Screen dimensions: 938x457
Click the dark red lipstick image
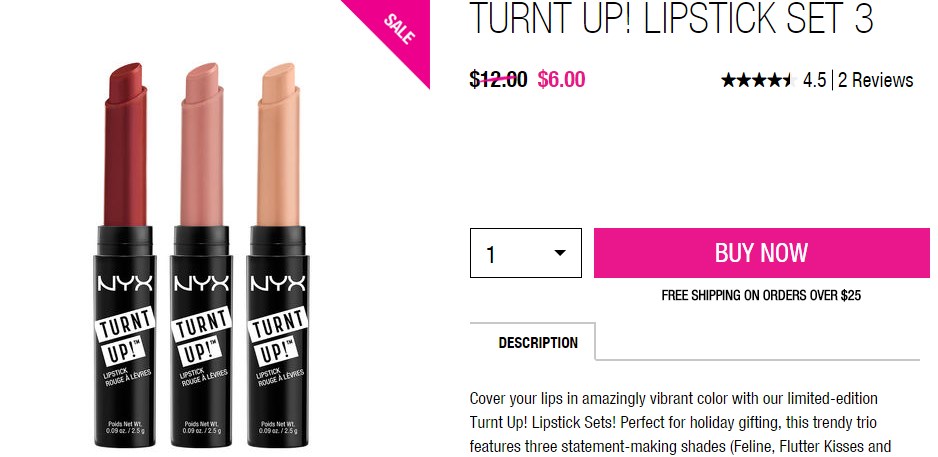pos(125,255)
